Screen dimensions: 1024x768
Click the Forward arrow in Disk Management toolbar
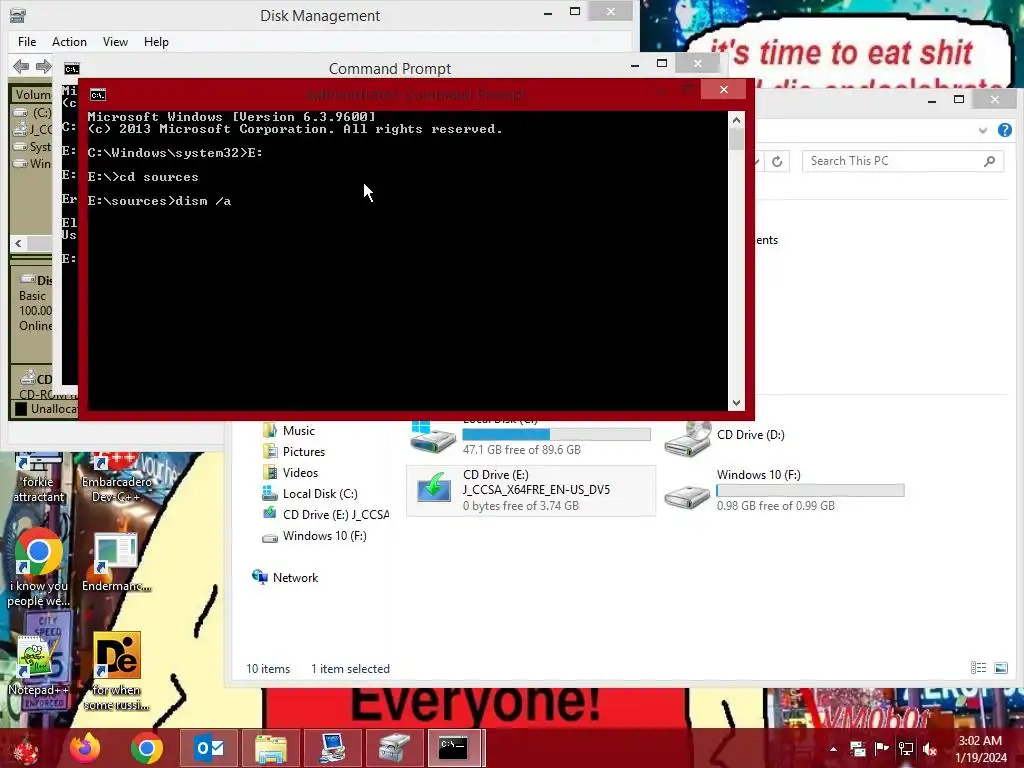(44, 66)
